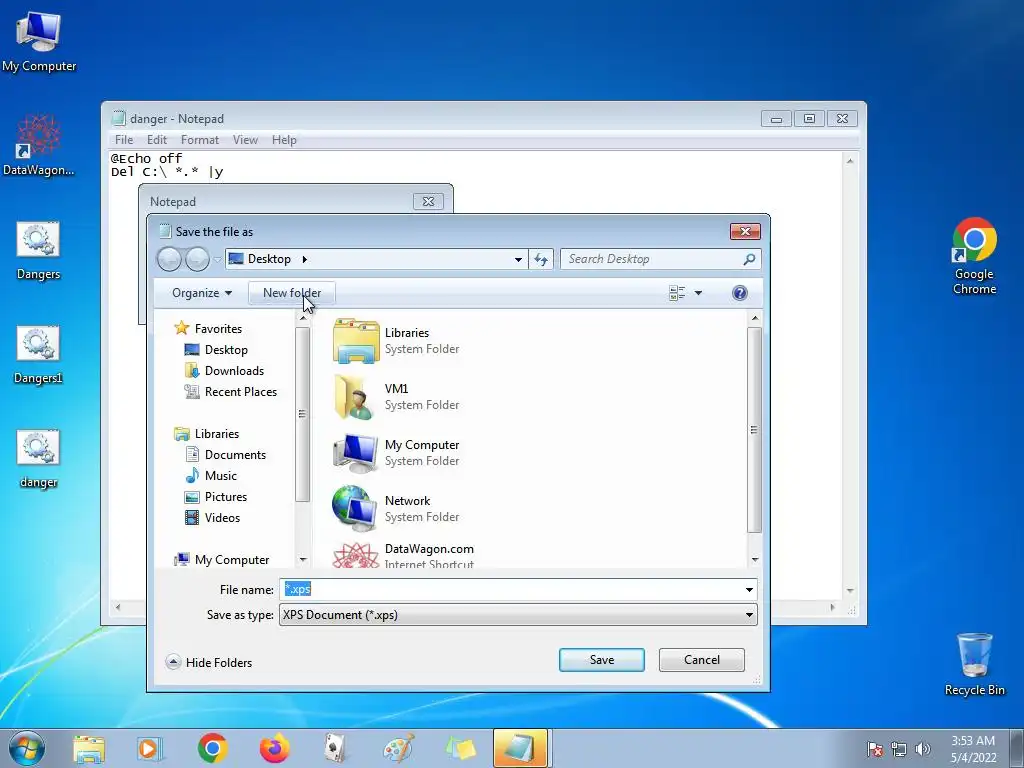
Task: Select Libraries in the navigation pane
Action: [207, 434]
